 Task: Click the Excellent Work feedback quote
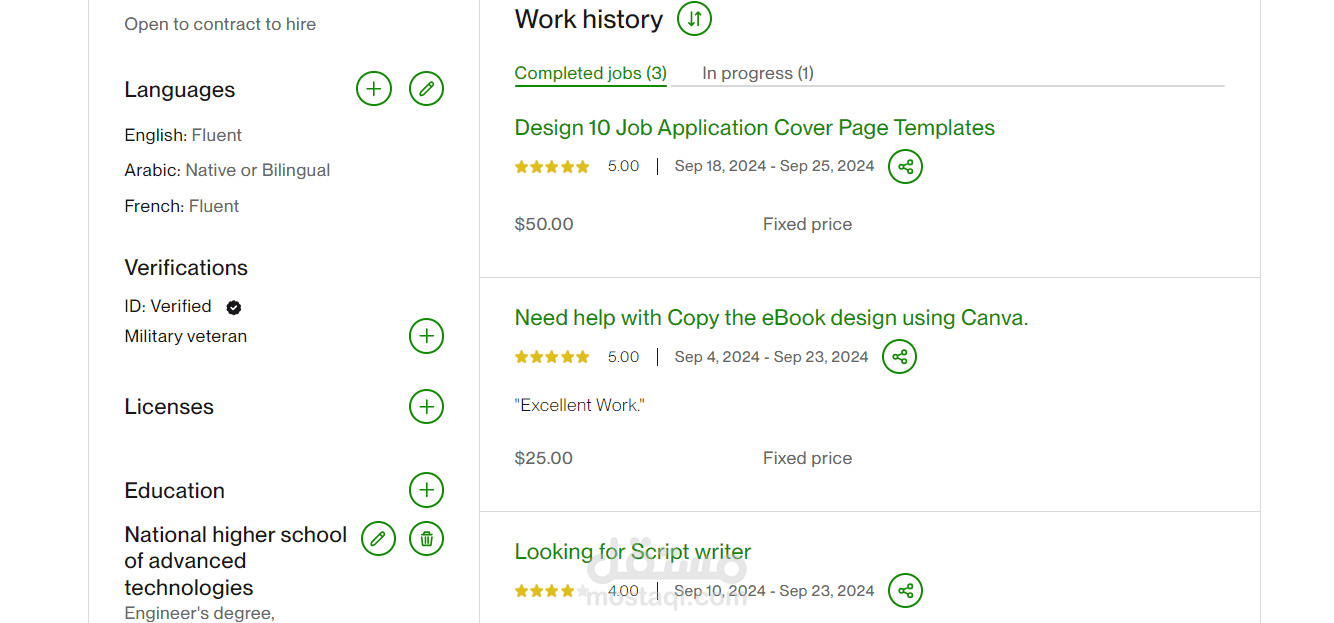(579, 405)
